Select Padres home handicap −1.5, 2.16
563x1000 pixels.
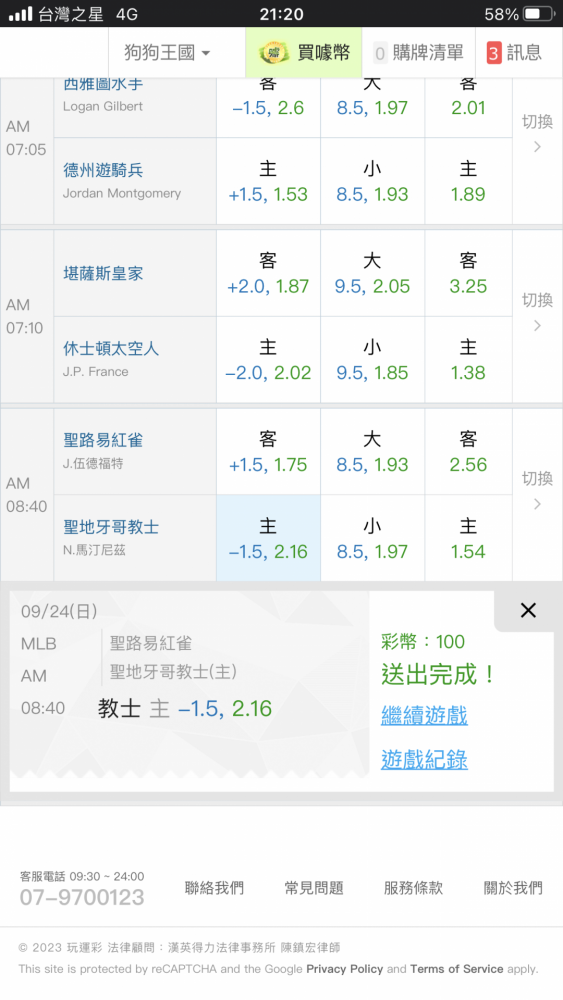(x=268, y=538)
